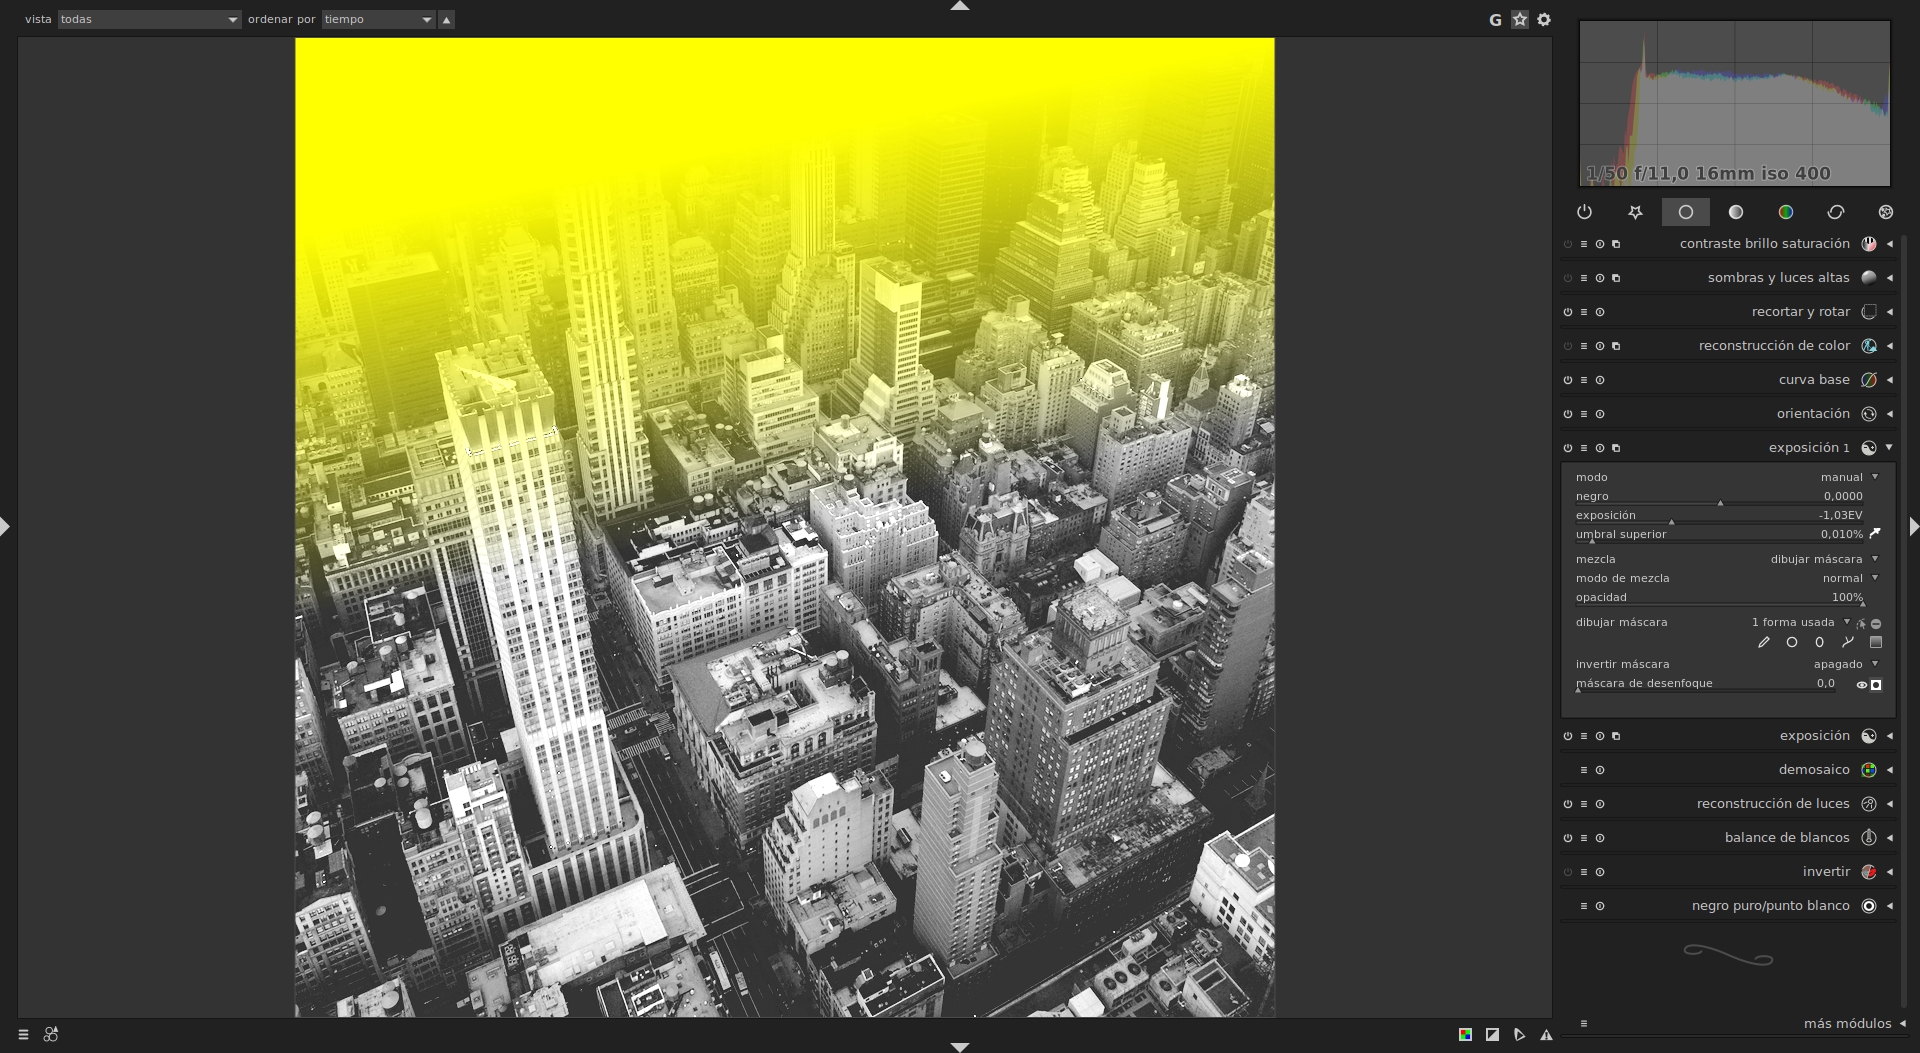Open dibujar máscara 1 forma usada dropdown

[1713, 622]
